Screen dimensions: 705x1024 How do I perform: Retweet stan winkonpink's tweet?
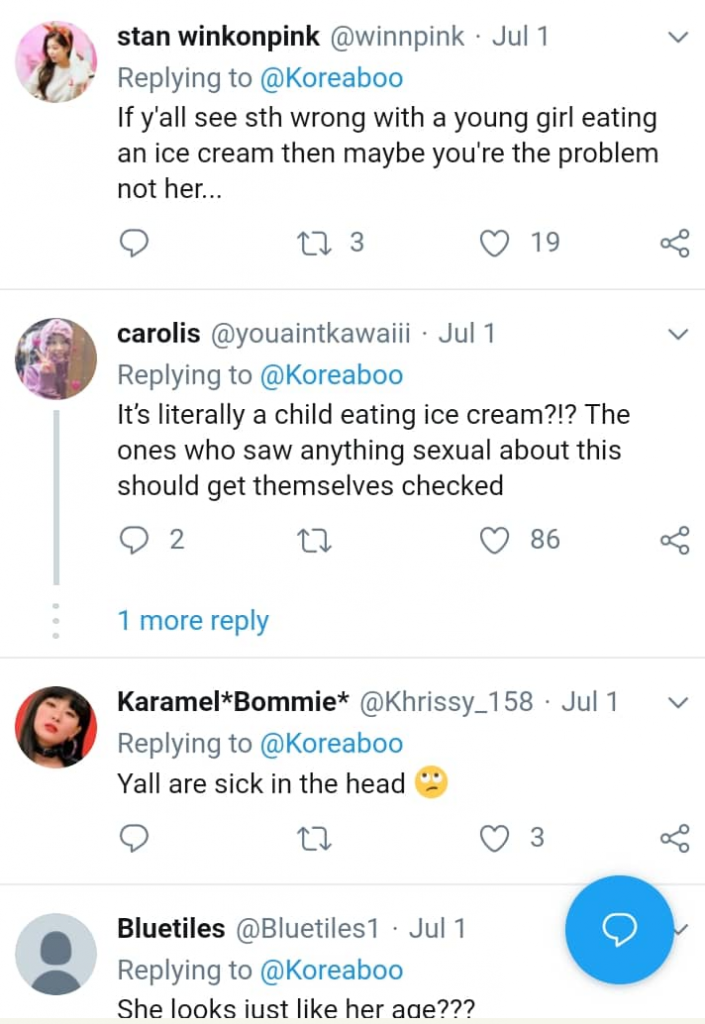[314, 243]
